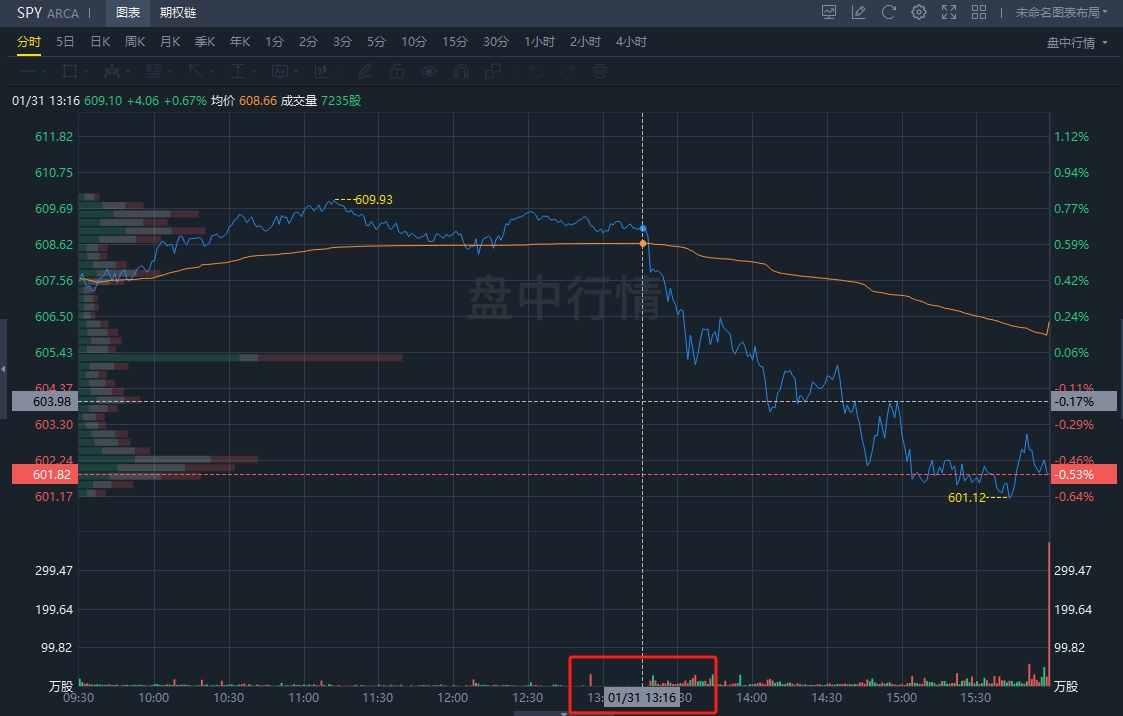Select the 日K timeframe tab
This screenshot has height=716, width=1123.
[100, 41]
